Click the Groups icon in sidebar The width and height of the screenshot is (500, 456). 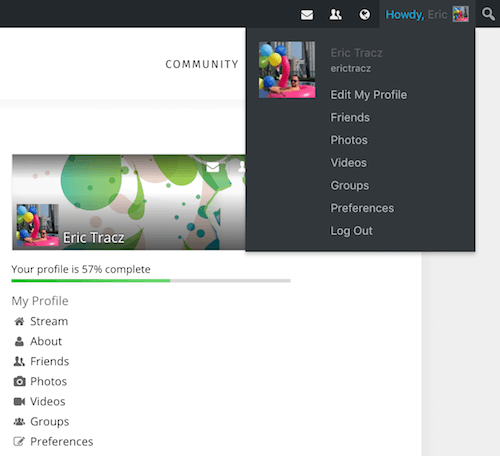pyautogui.click(x=19, y=421)
